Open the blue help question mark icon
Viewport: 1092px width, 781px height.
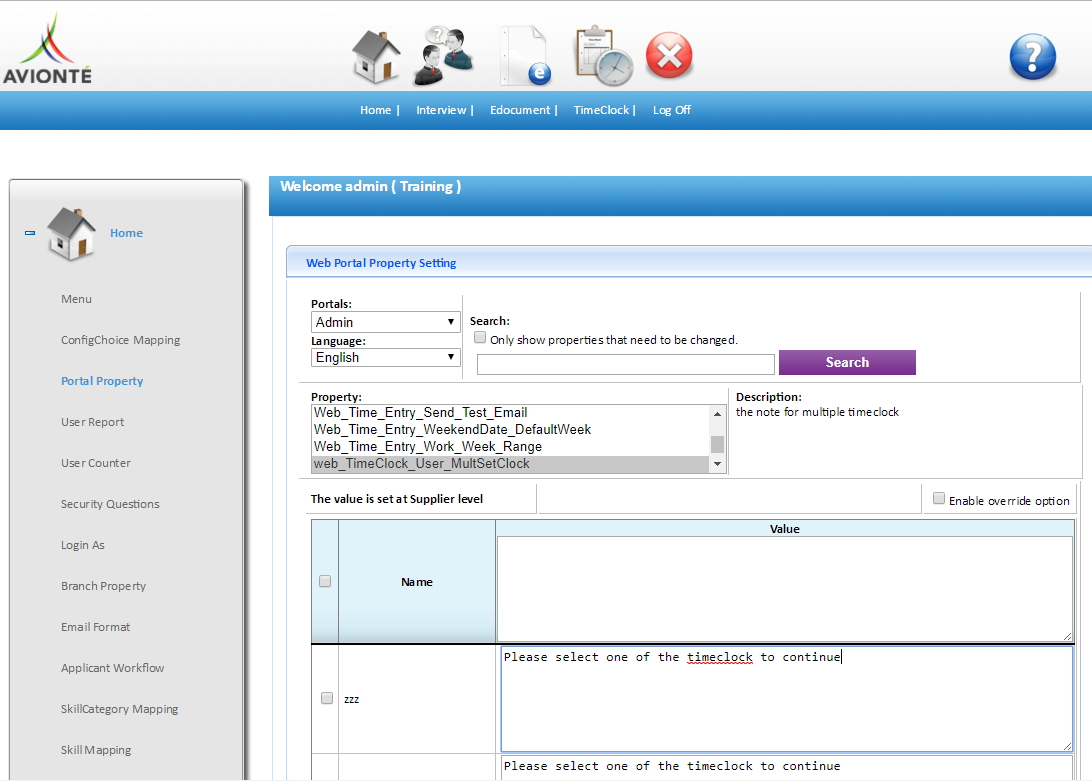[1033, 56]
